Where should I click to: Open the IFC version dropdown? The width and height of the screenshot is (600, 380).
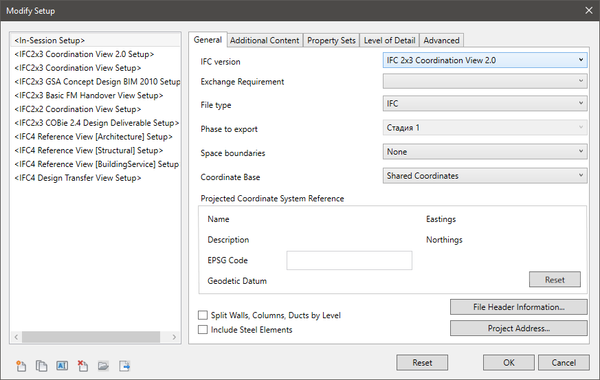(x=485, y=60)
